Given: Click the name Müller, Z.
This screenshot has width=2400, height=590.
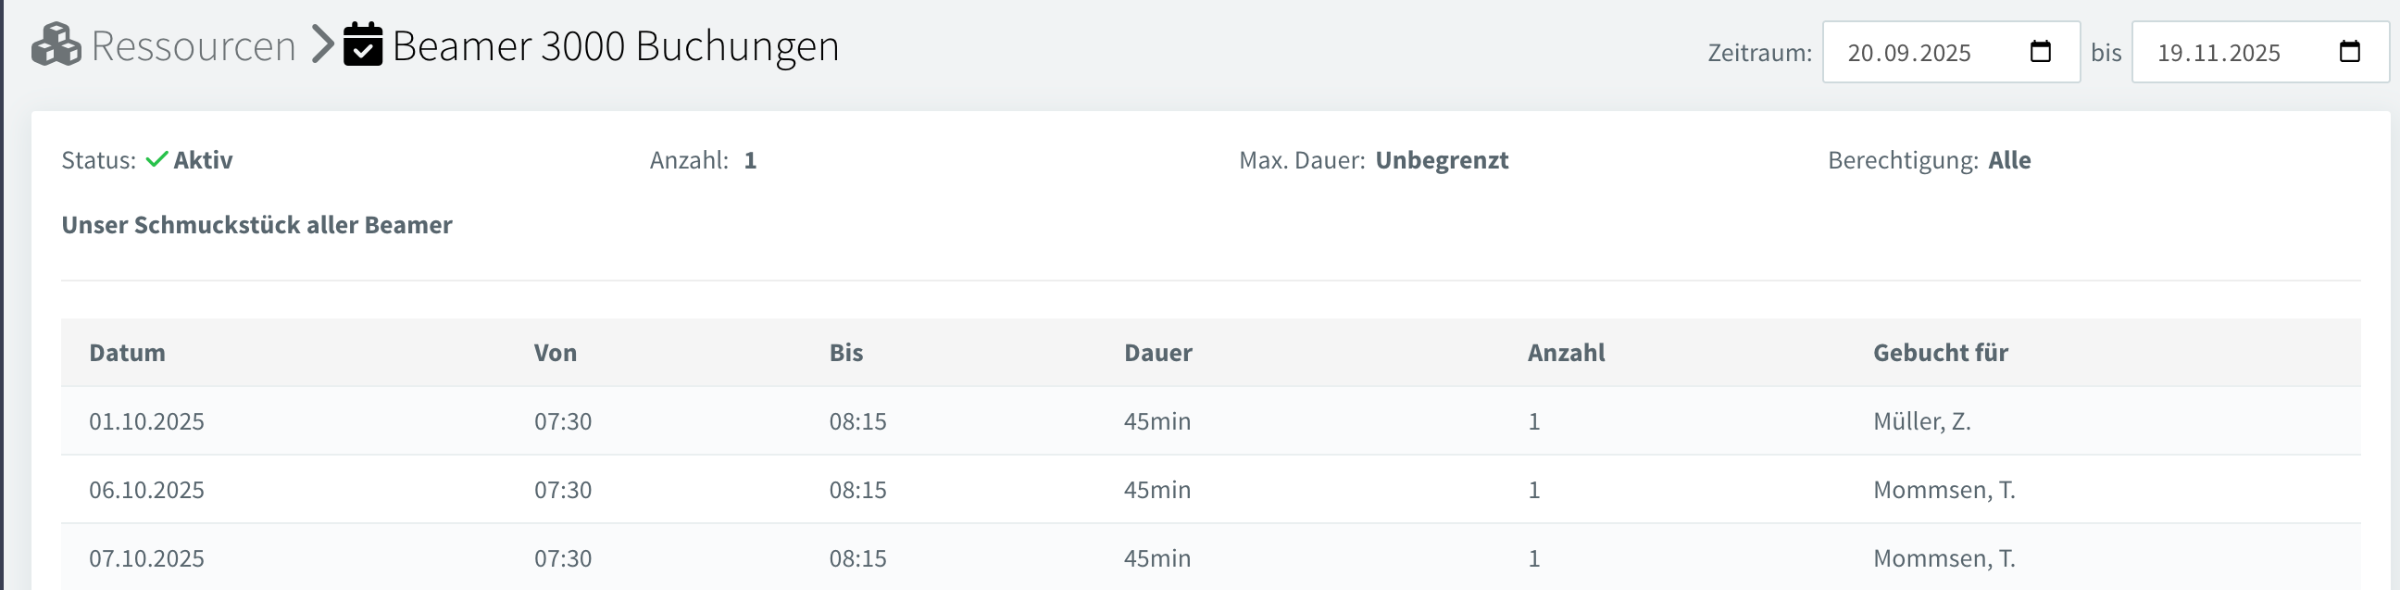Looking at the screenshot, I should [x=1921, y=422].
